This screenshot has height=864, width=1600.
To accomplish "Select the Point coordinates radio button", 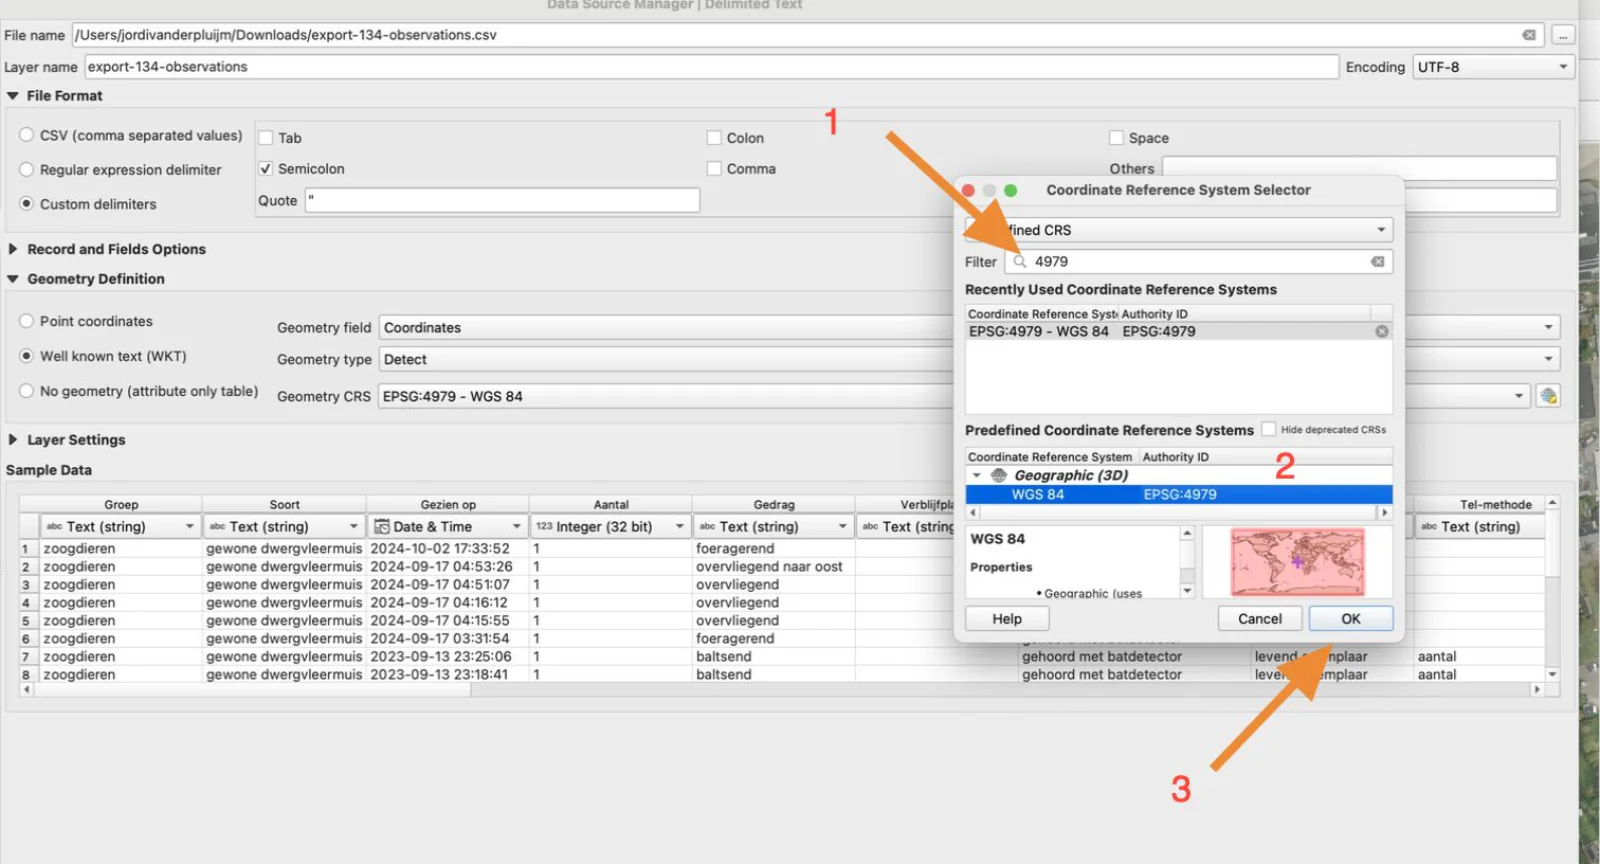I will 27,321.
